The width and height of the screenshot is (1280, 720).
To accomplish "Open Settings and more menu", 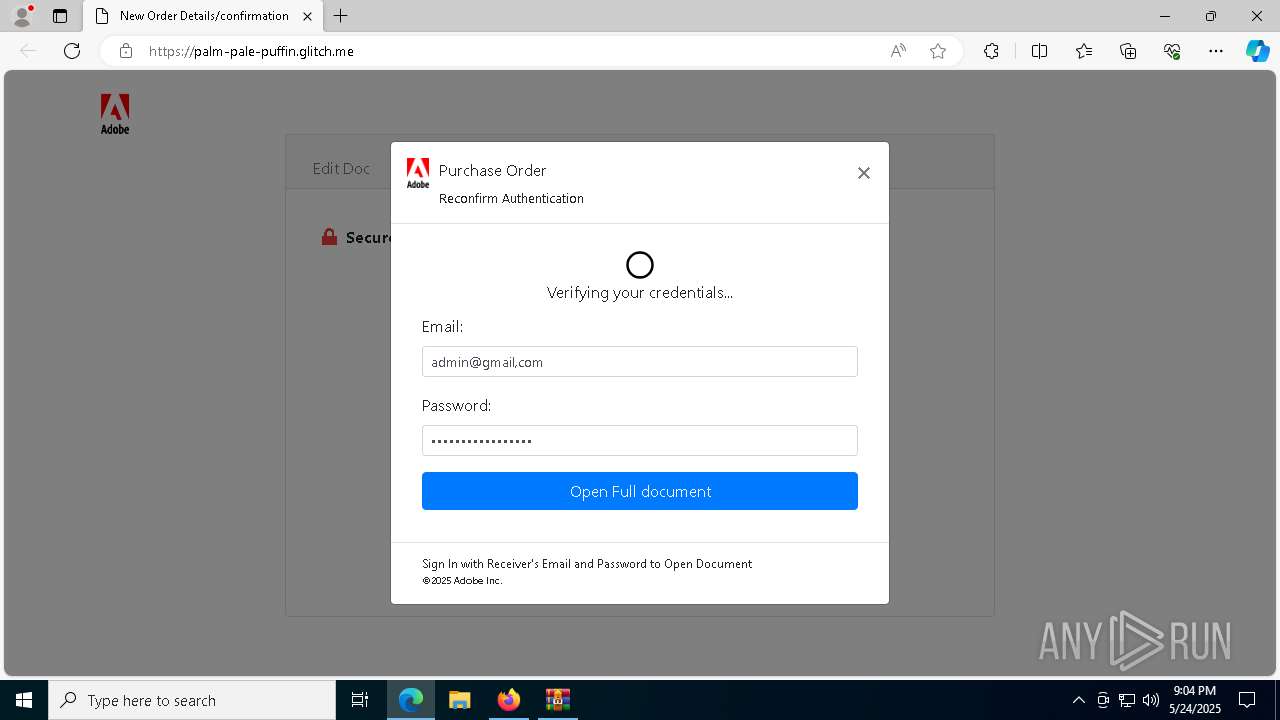I will (x=1216, y=51).
